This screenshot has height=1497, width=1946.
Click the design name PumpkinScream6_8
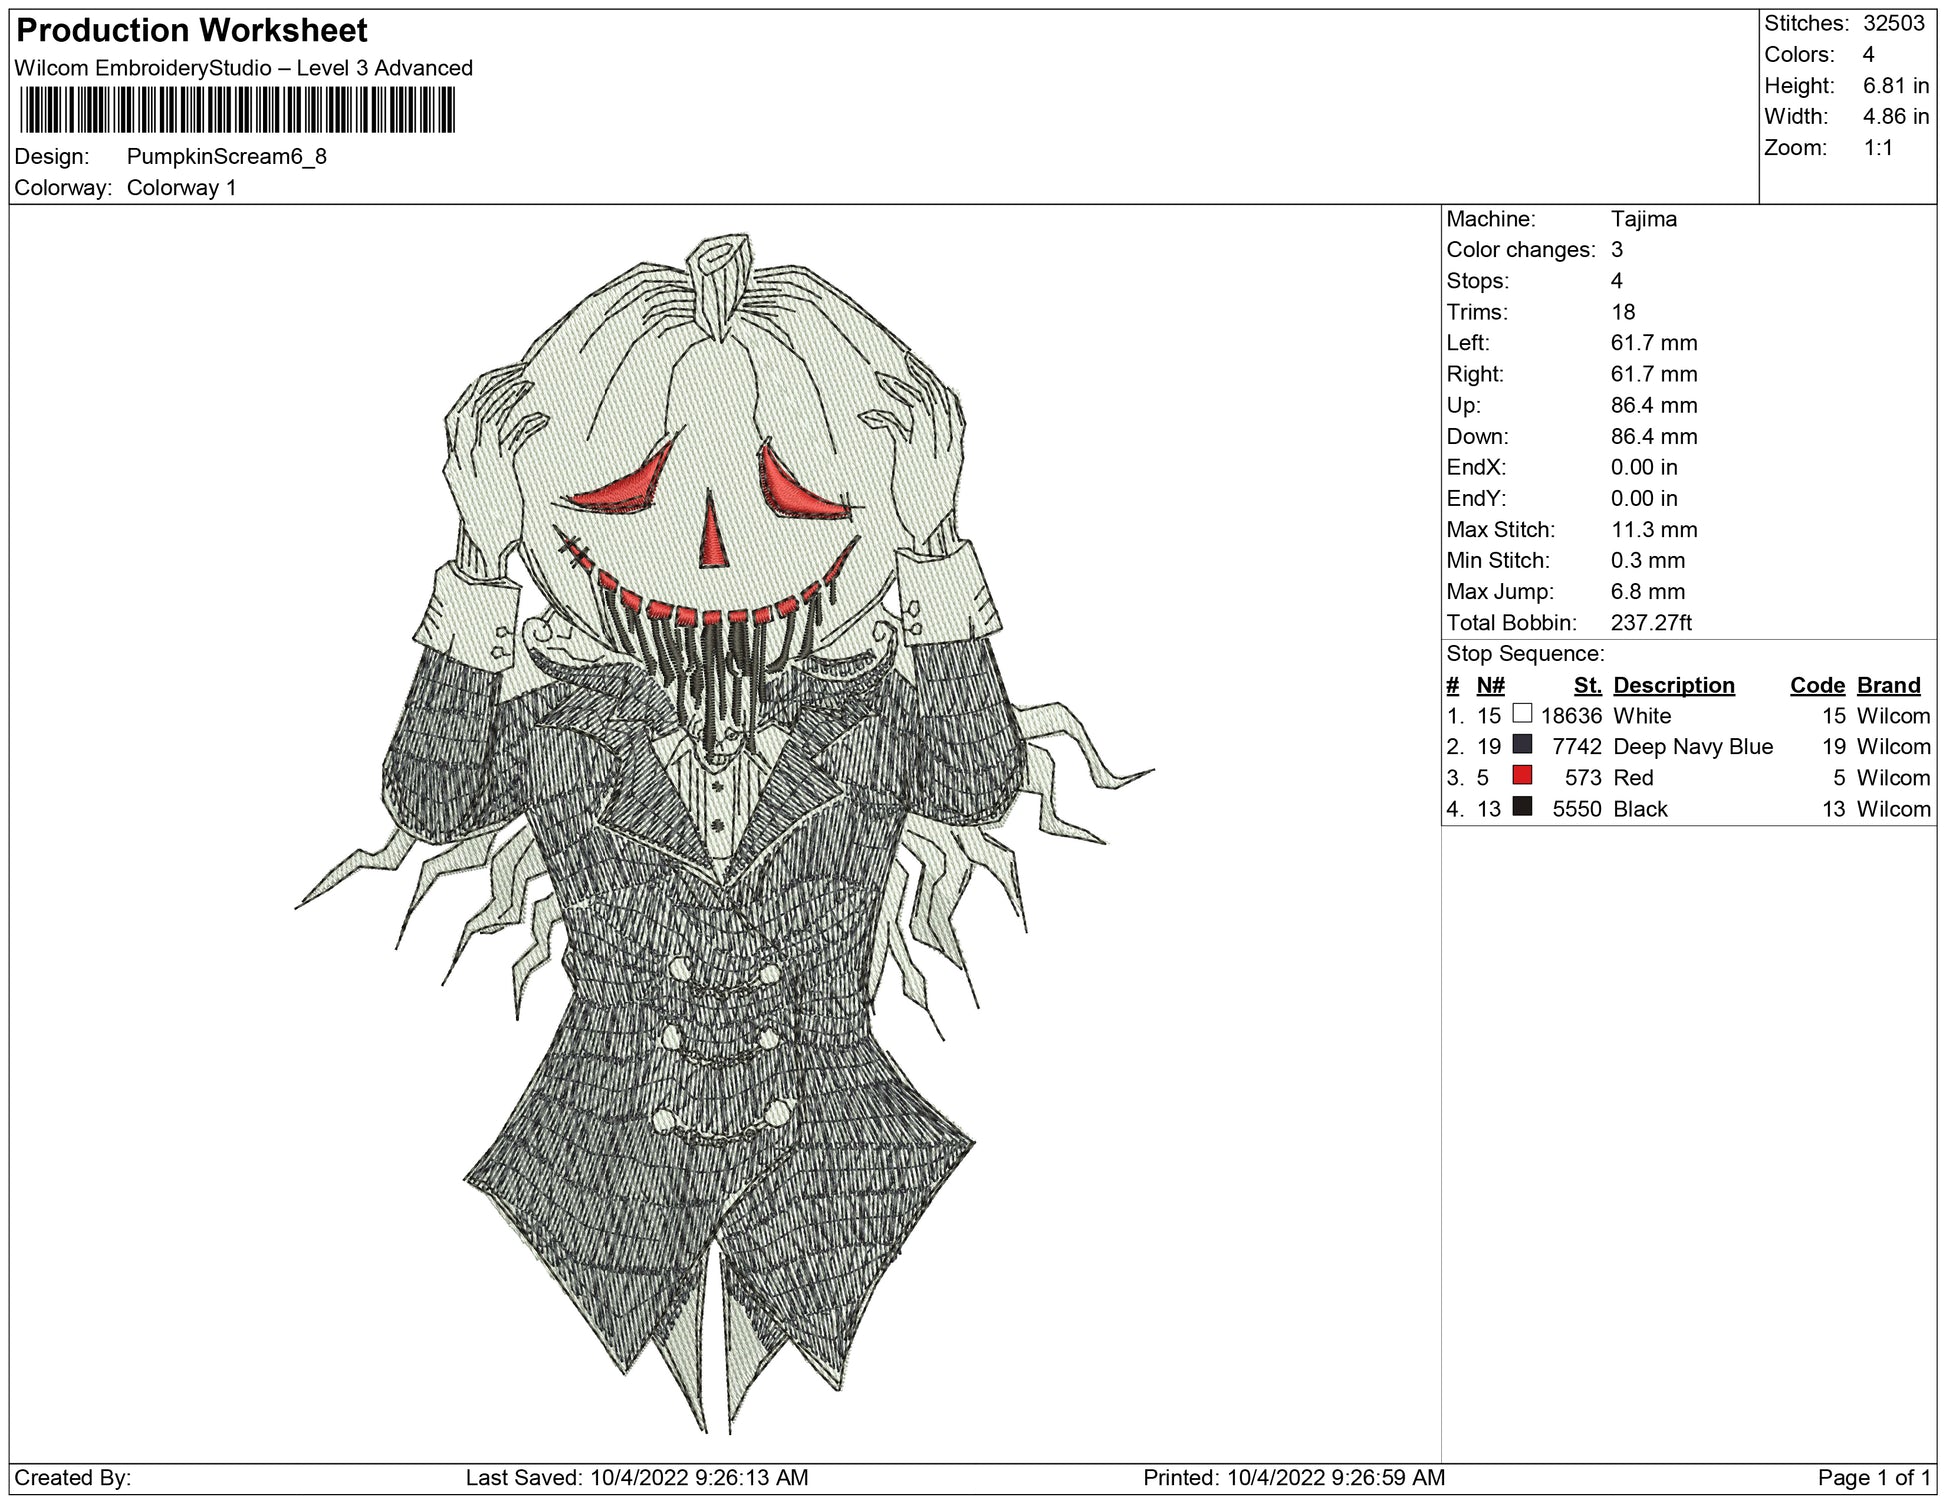[x=227, y=156]
